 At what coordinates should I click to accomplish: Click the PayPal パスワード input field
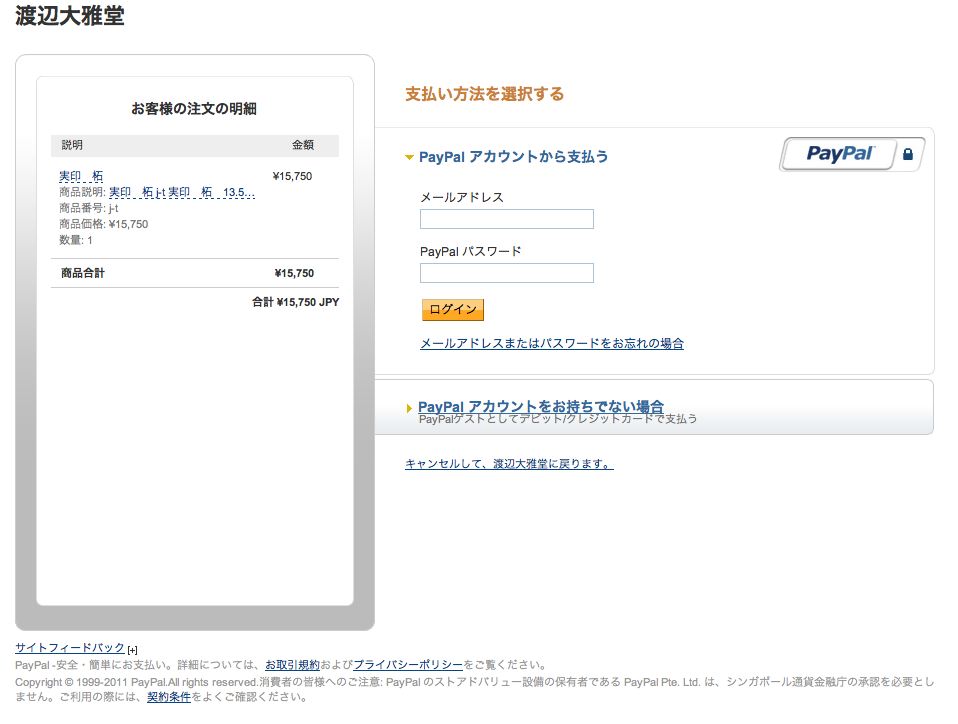[506, 272]
